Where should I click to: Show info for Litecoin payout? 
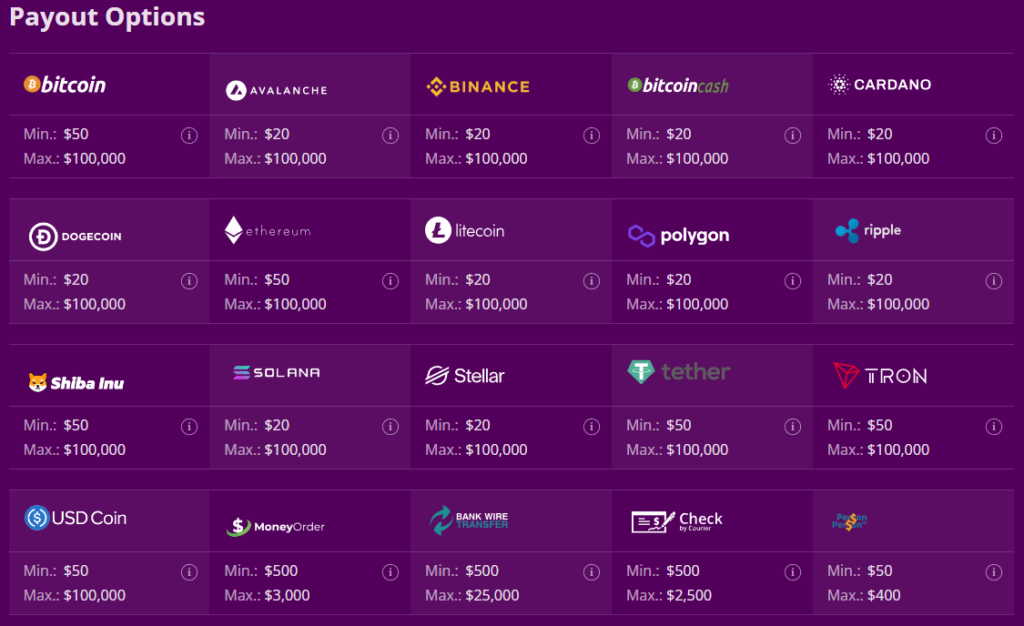(592, 281)
